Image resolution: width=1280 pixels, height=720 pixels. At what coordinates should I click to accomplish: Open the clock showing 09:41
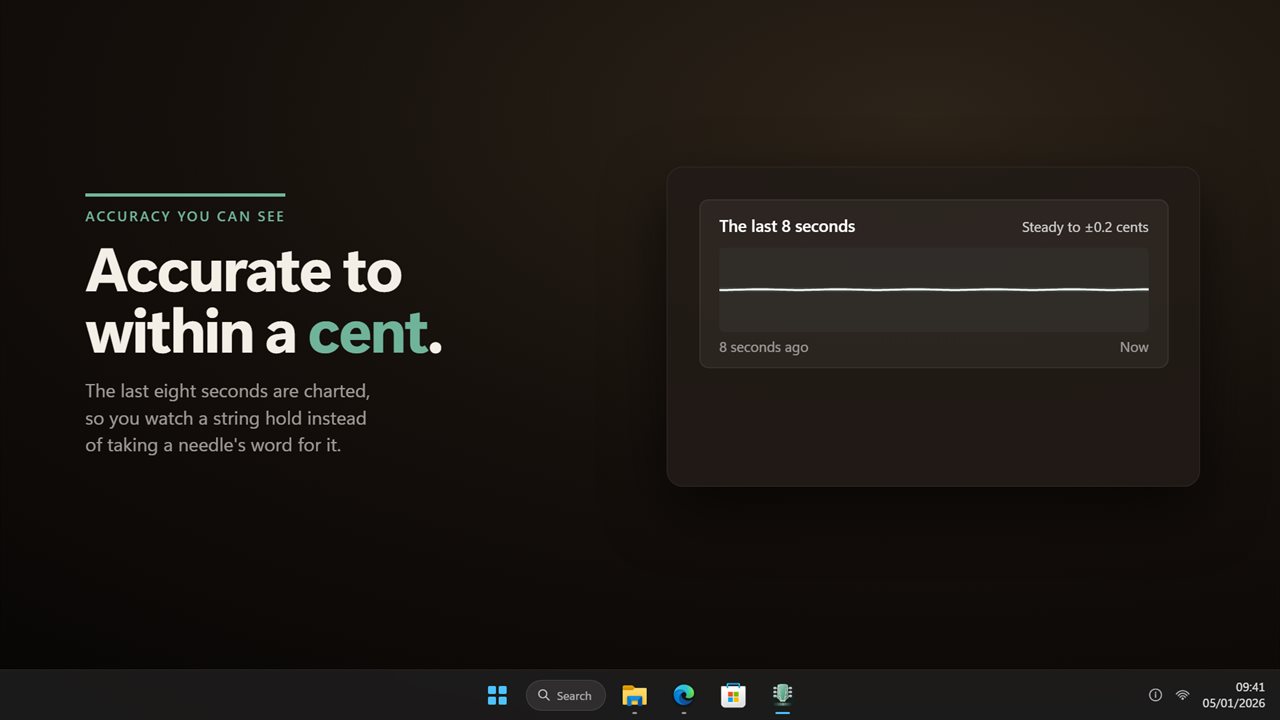(x=1250, y=687)
